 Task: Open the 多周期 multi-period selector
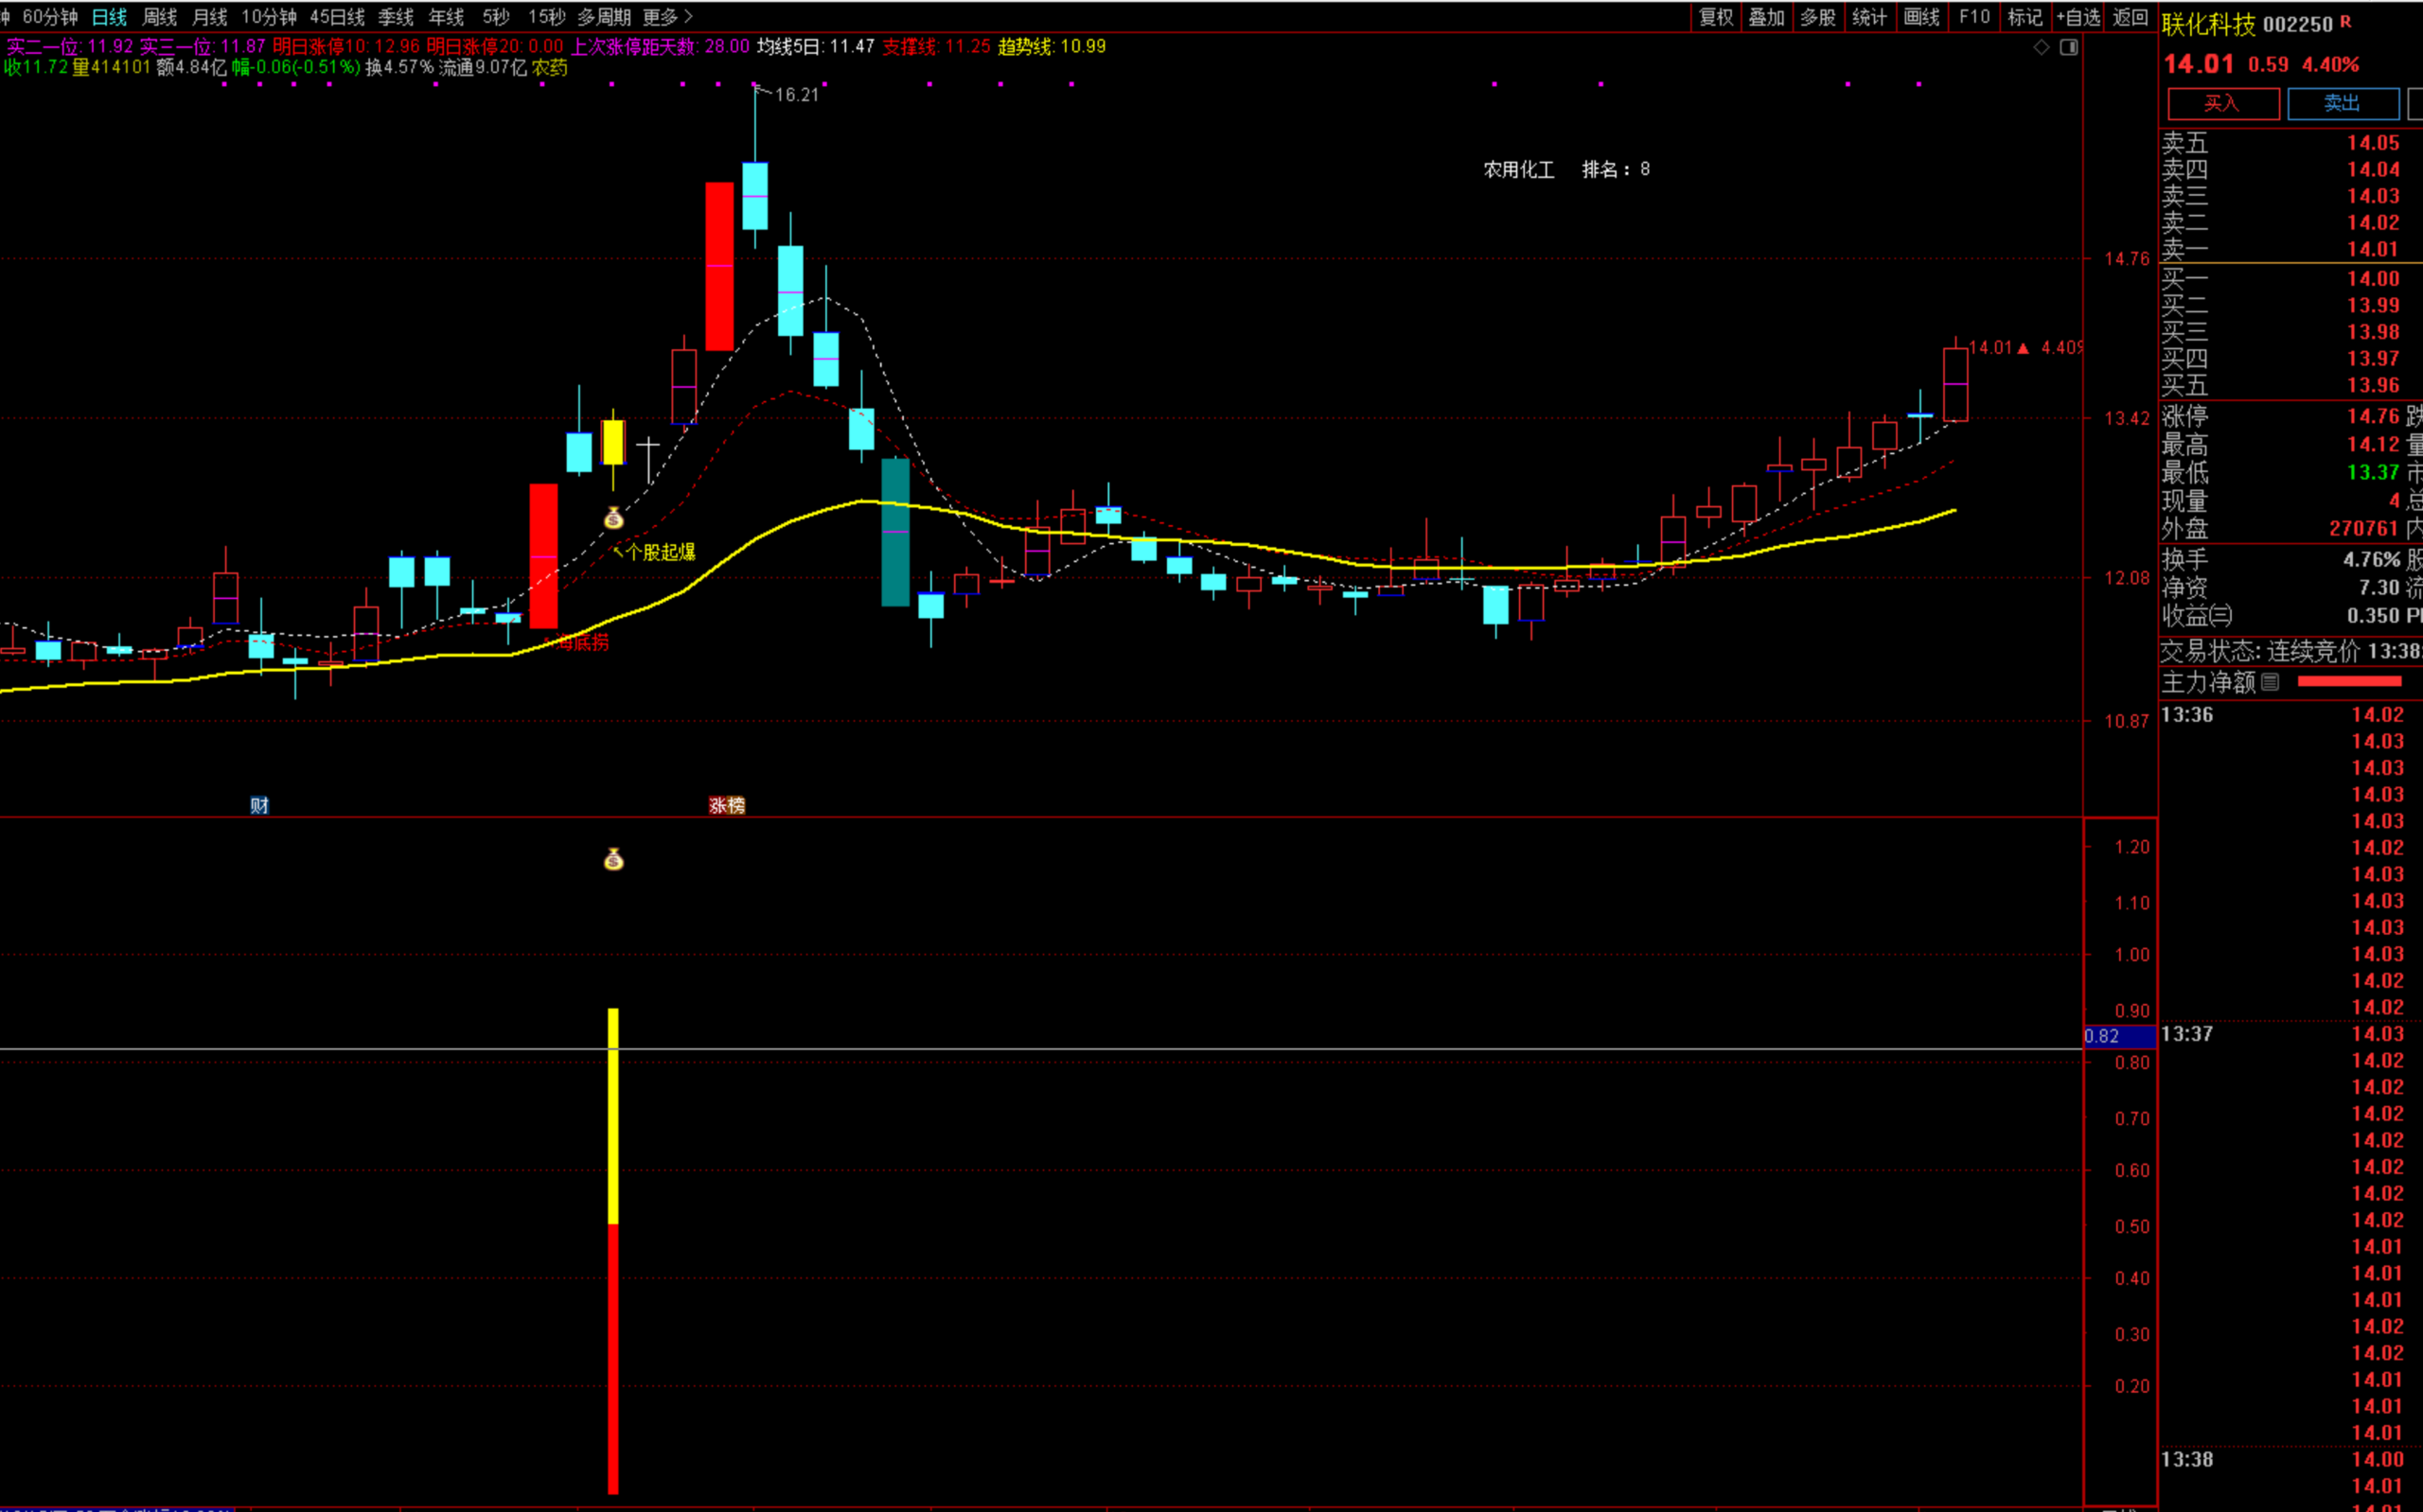pyautogui.click(x=604, y=17)
